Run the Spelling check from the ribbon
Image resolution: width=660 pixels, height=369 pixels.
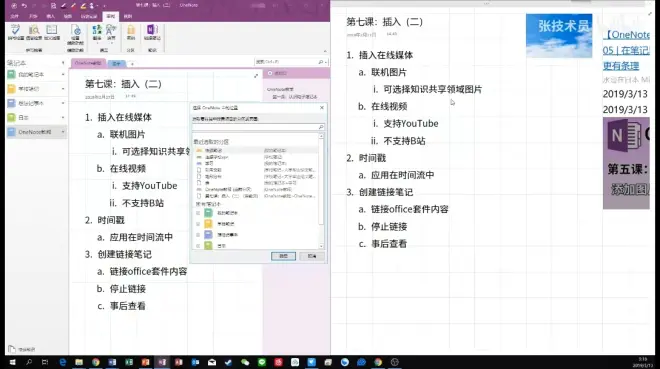tap(16, 32)
